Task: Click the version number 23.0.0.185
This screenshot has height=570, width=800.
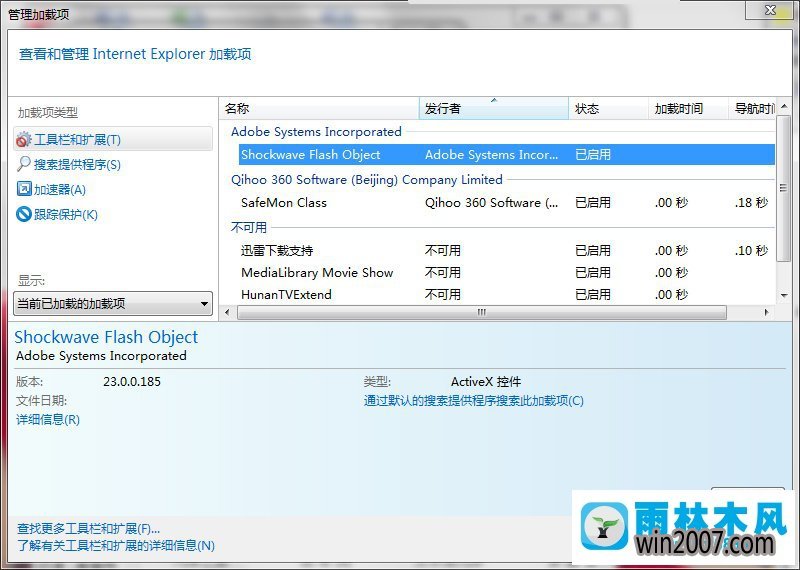Action: 132,382
